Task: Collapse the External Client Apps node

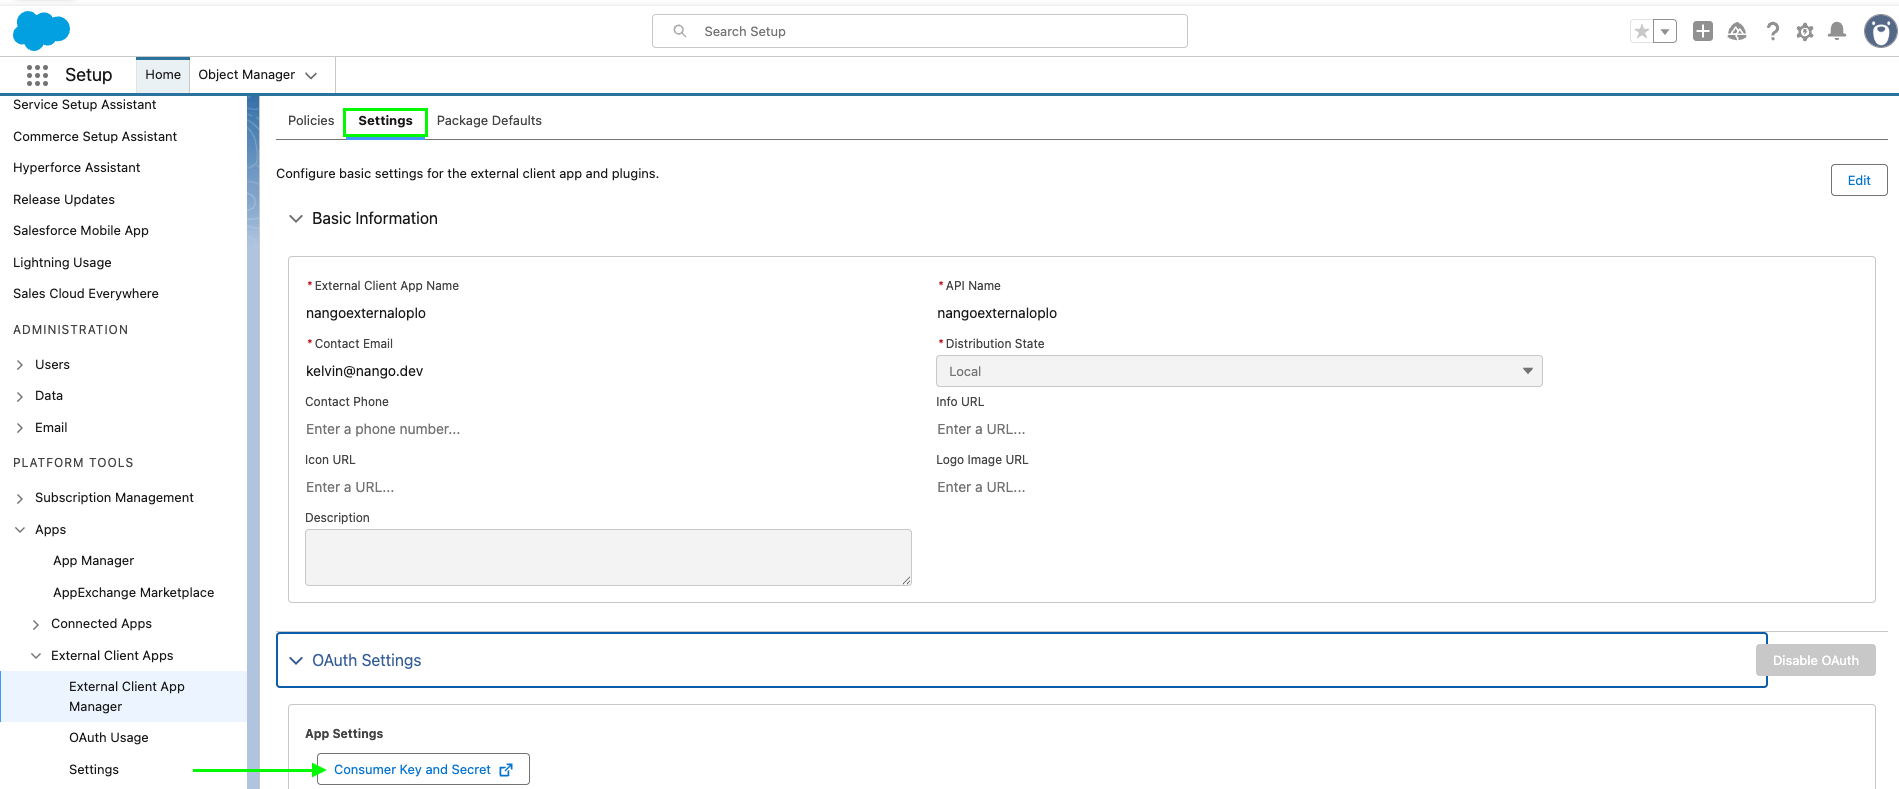Action: pos(36,656)
